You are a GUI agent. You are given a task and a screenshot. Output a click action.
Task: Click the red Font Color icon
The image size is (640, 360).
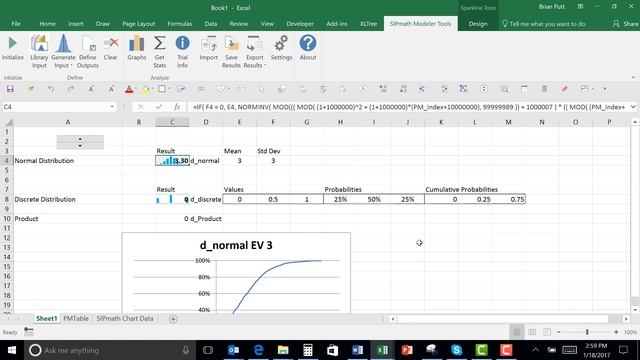129,89
